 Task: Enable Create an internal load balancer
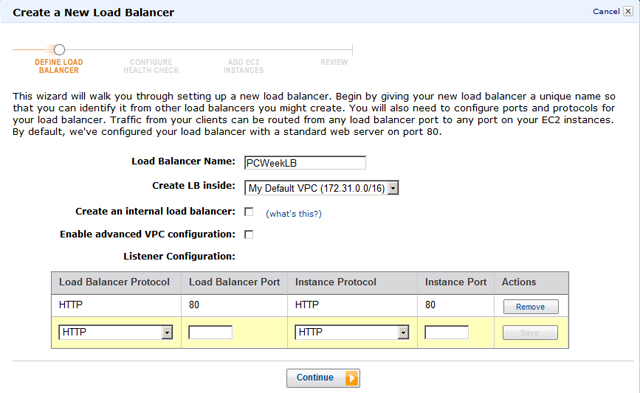[249, 211]
